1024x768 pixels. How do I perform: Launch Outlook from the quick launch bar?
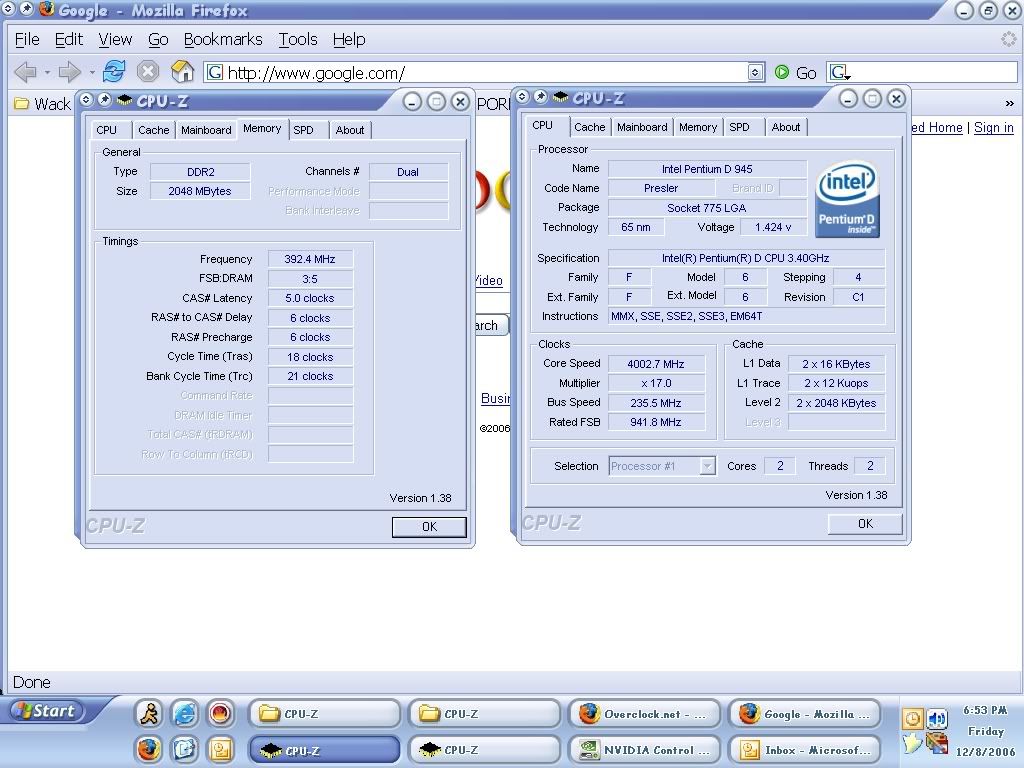221,750
